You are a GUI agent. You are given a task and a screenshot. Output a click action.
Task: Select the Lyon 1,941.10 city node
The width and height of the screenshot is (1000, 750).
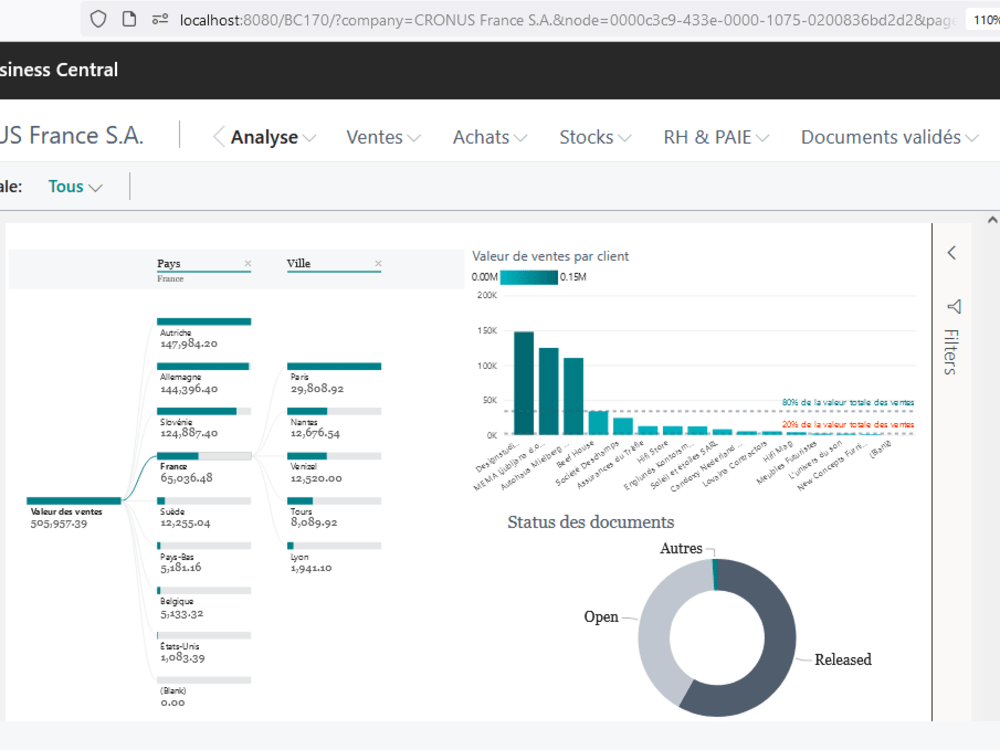tap(334, 558)
